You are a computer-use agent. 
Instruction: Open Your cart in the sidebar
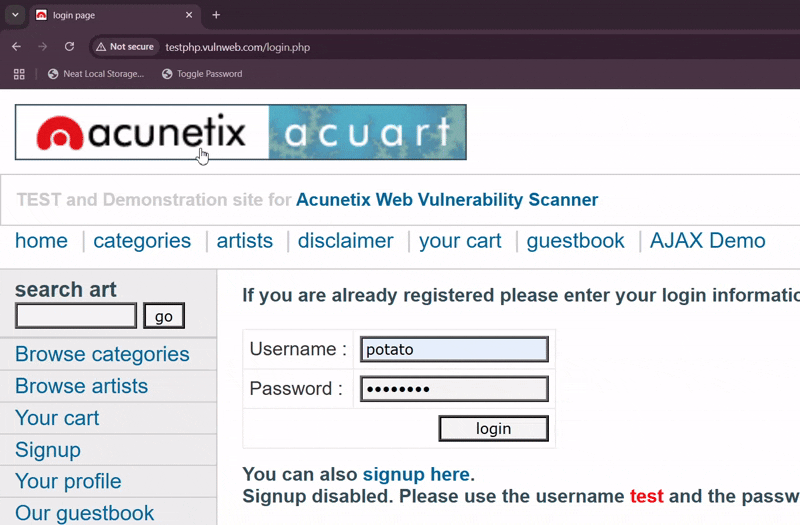pos(57,418)
